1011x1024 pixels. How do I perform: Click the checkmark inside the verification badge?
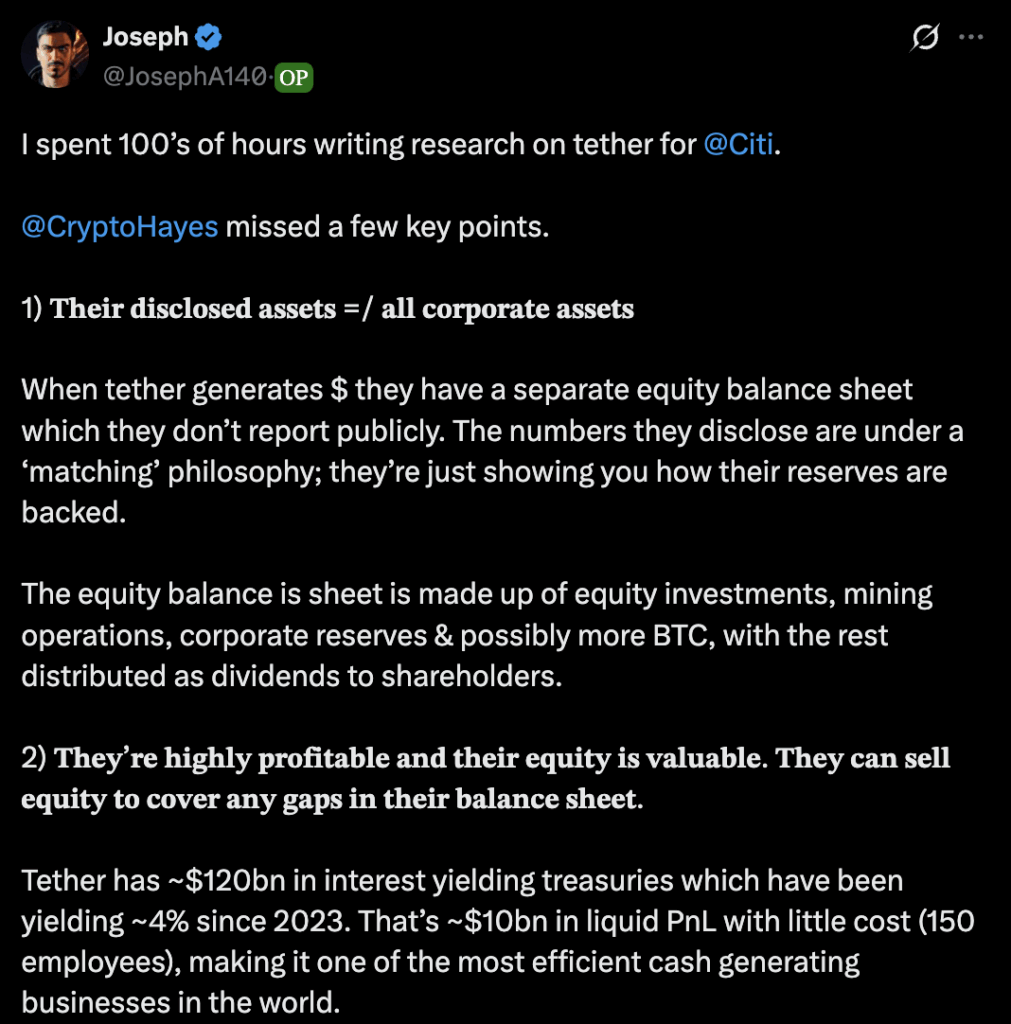point(206,37)
